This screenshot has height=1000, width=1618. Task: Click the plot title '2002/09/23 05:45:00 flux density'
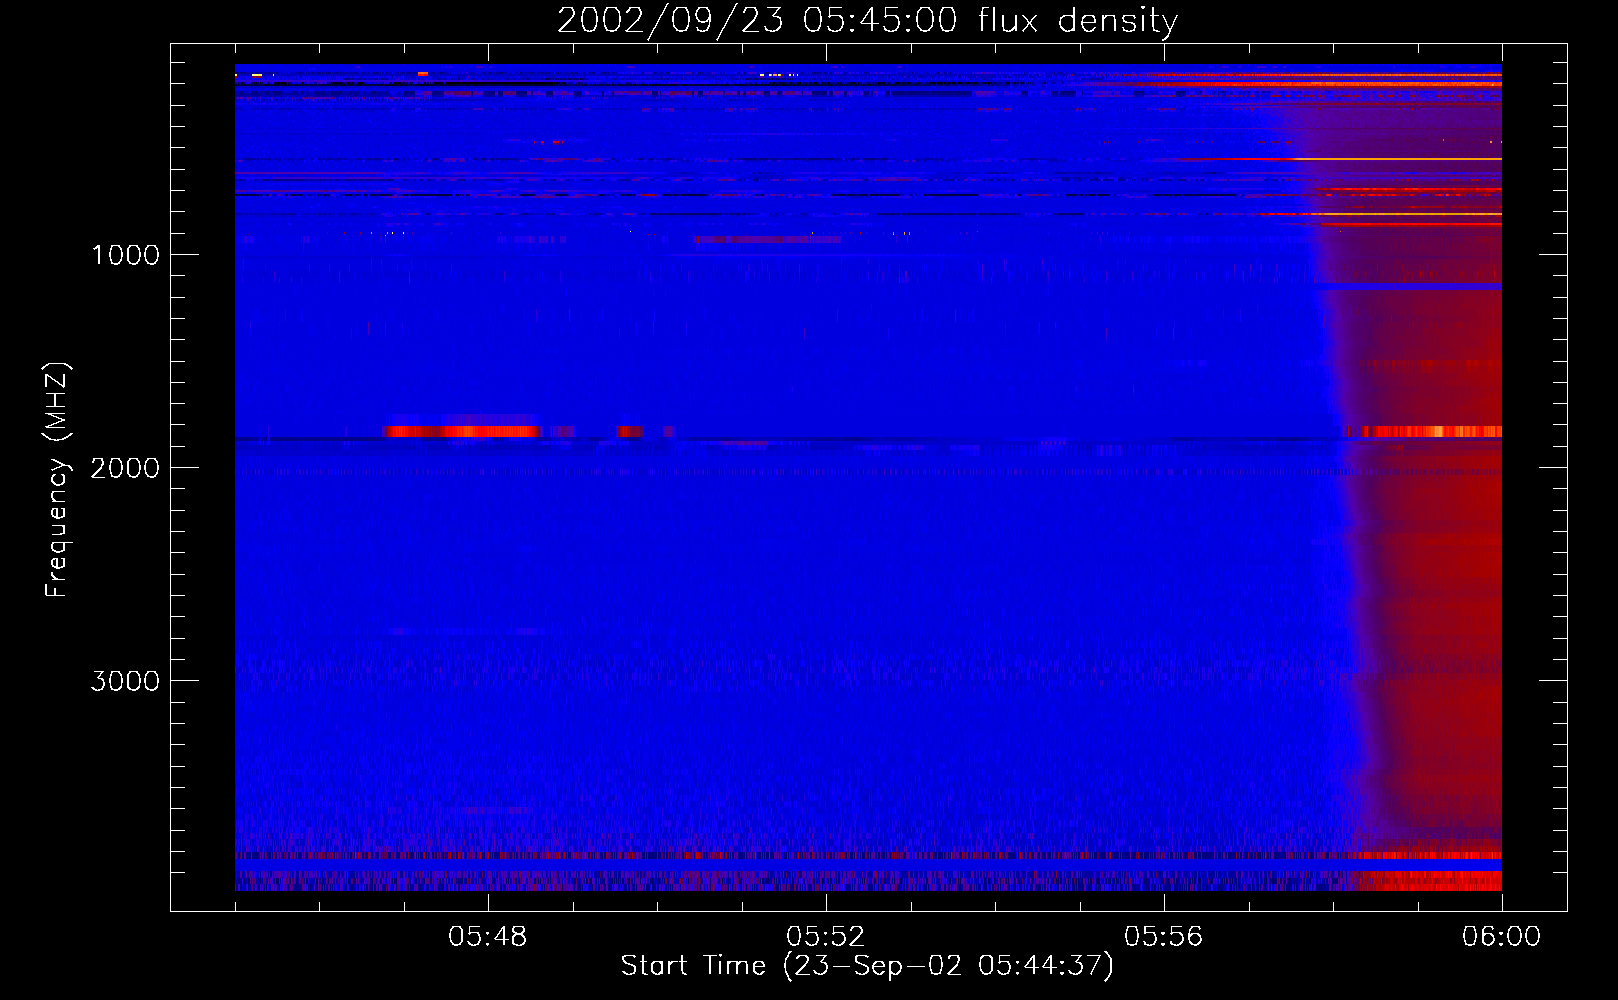867,21
